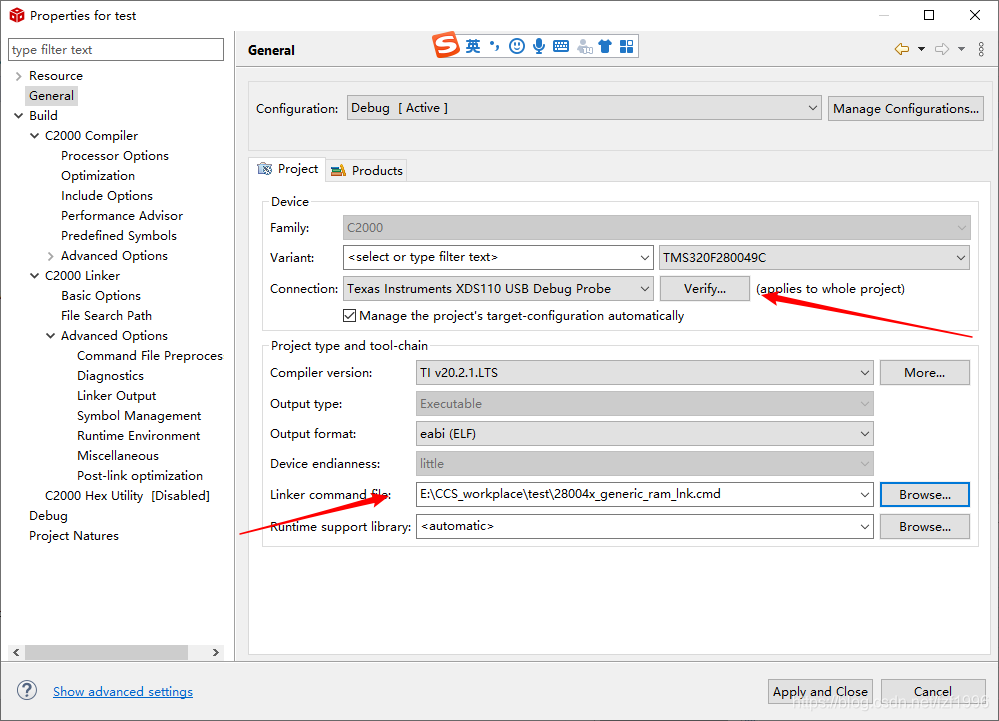This screenshot has height=721, width=999.
Task: Click the help question mark icon
Action: click(27, 690)
